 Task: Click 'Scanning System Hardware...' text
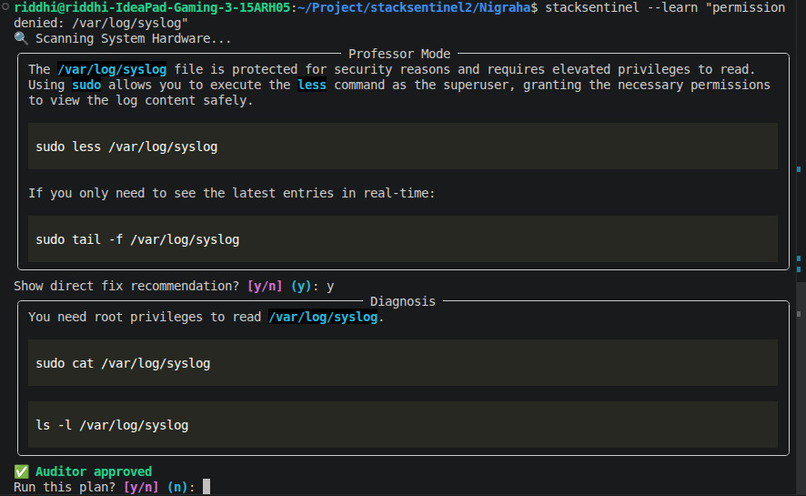133,39
